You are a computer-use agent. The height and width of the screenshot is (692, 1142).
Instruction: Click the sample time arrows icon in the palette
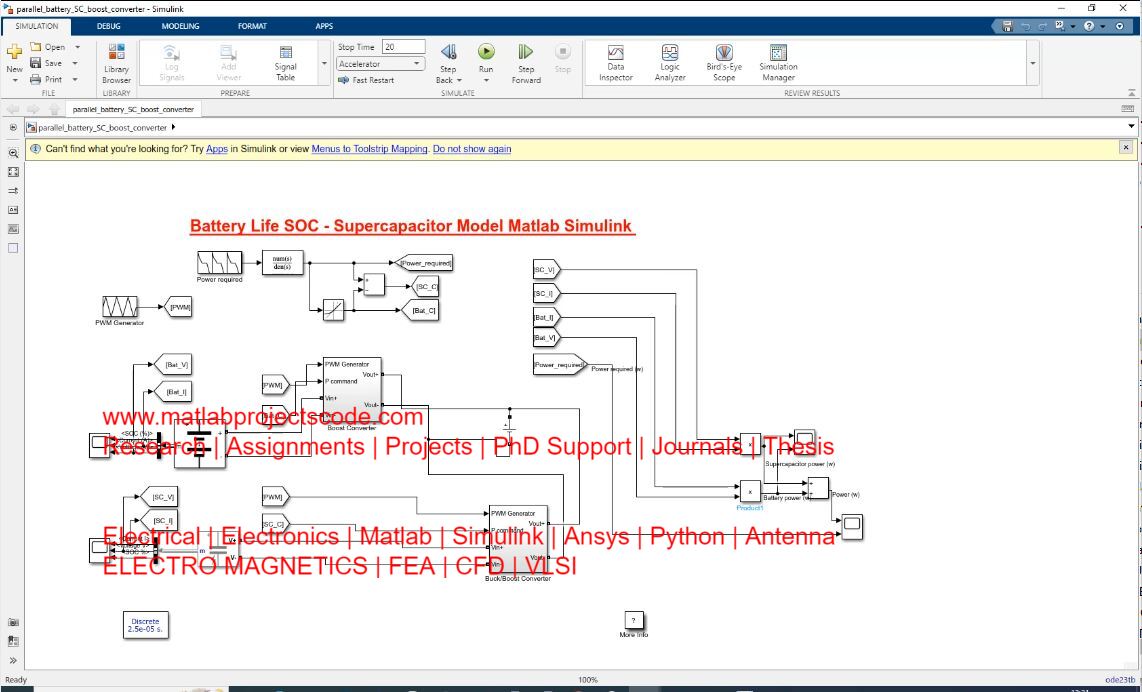click(13, 191)
